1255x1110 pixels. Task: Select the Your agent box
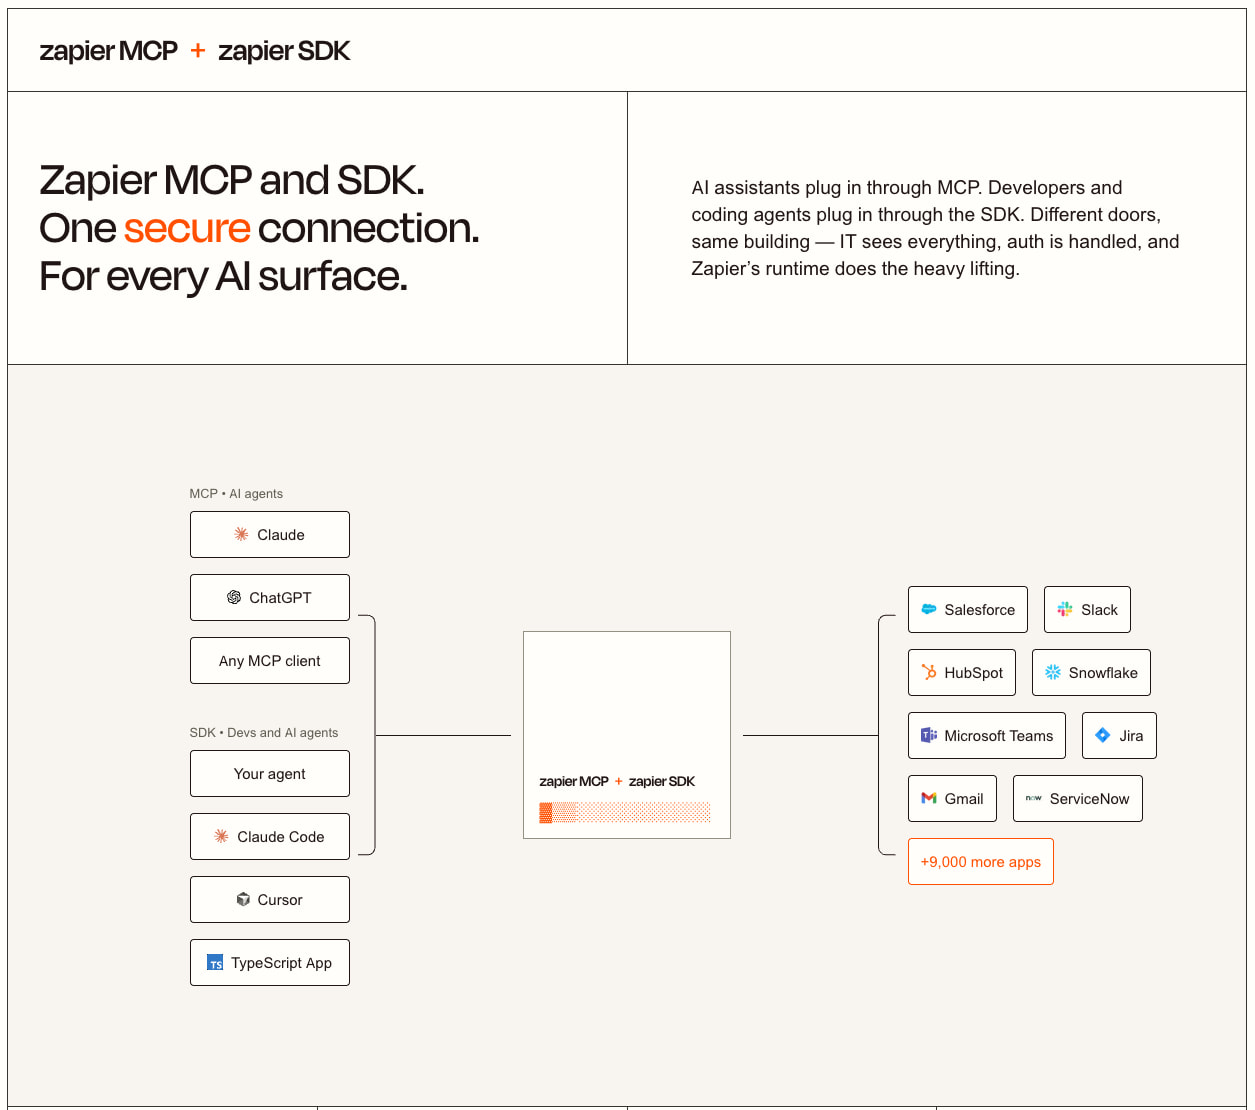[x=270, y=774]
